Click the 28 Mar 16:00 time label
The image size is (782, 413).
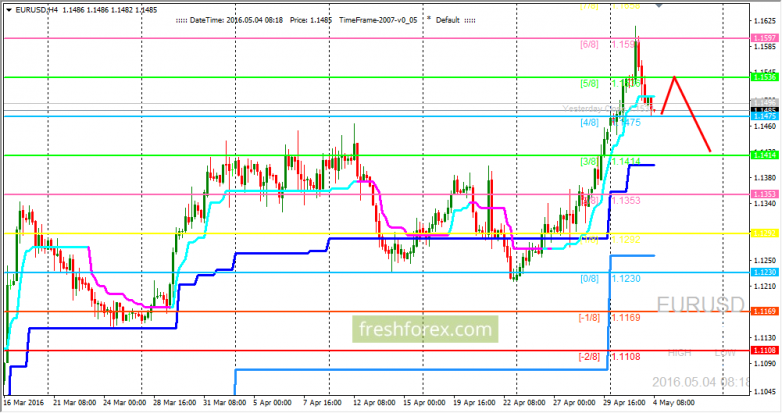coord(175,402)
